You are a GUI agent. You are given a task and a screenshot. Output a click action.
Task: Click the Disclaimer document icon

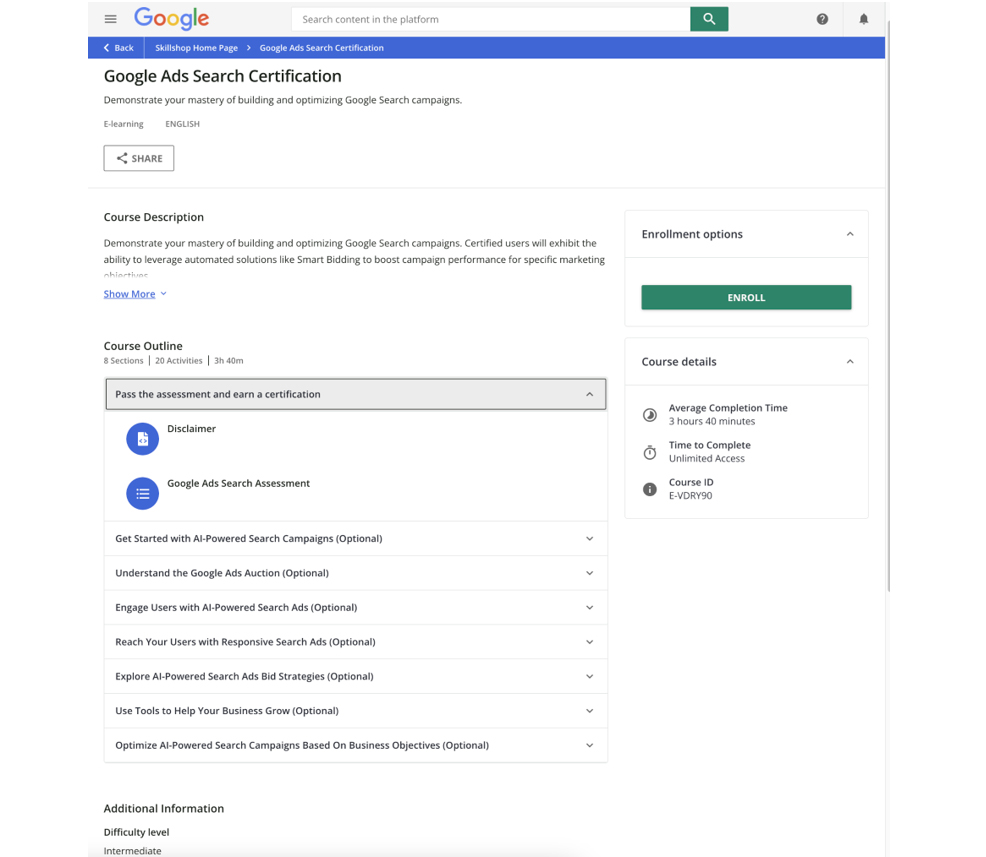point(143,439)
